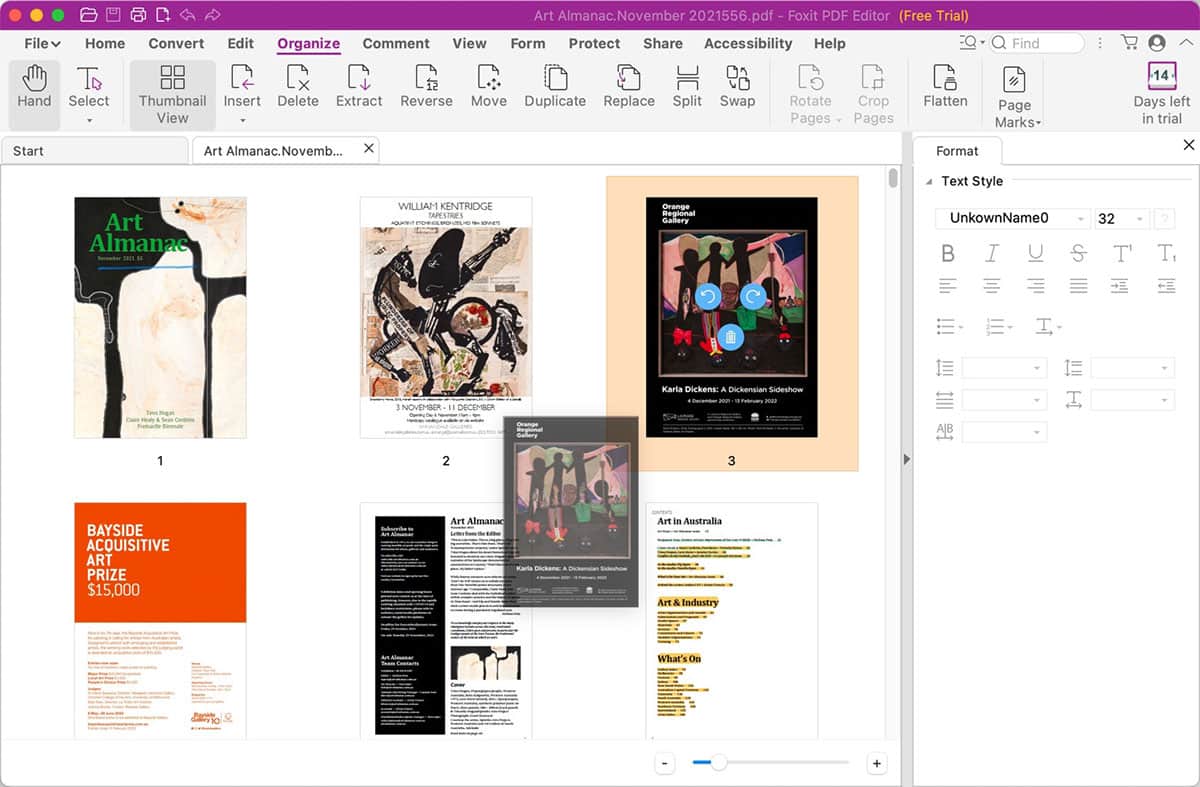The width and height of the screenshot is (1200, 787).
Task: Rotate page 3 clockwise using overlay icon
Action: click(x=753, y=296)
